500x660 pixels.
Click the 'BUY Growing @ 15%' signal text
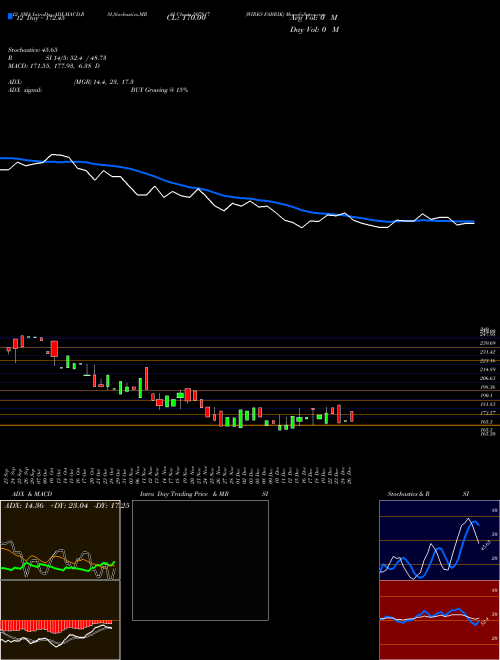(x=159, y=90)
